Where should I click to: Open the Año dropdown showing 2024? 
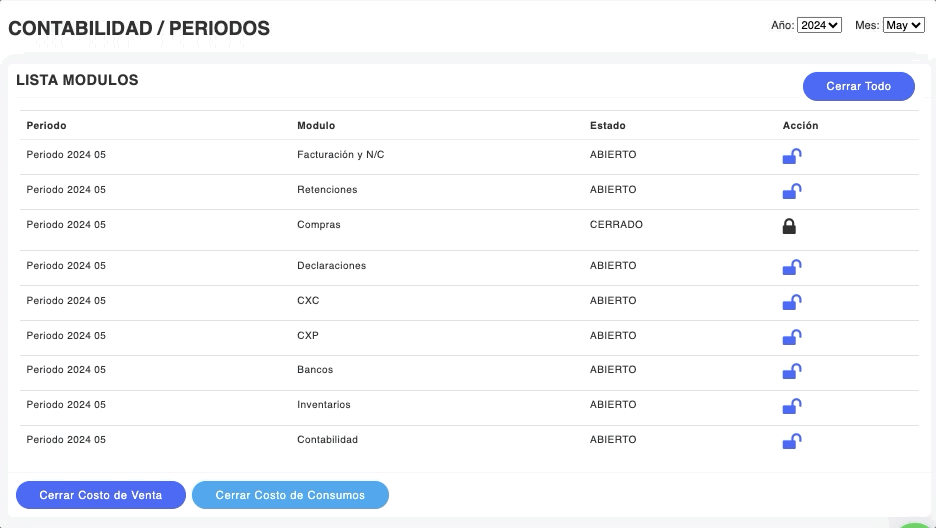pos(819,25)
